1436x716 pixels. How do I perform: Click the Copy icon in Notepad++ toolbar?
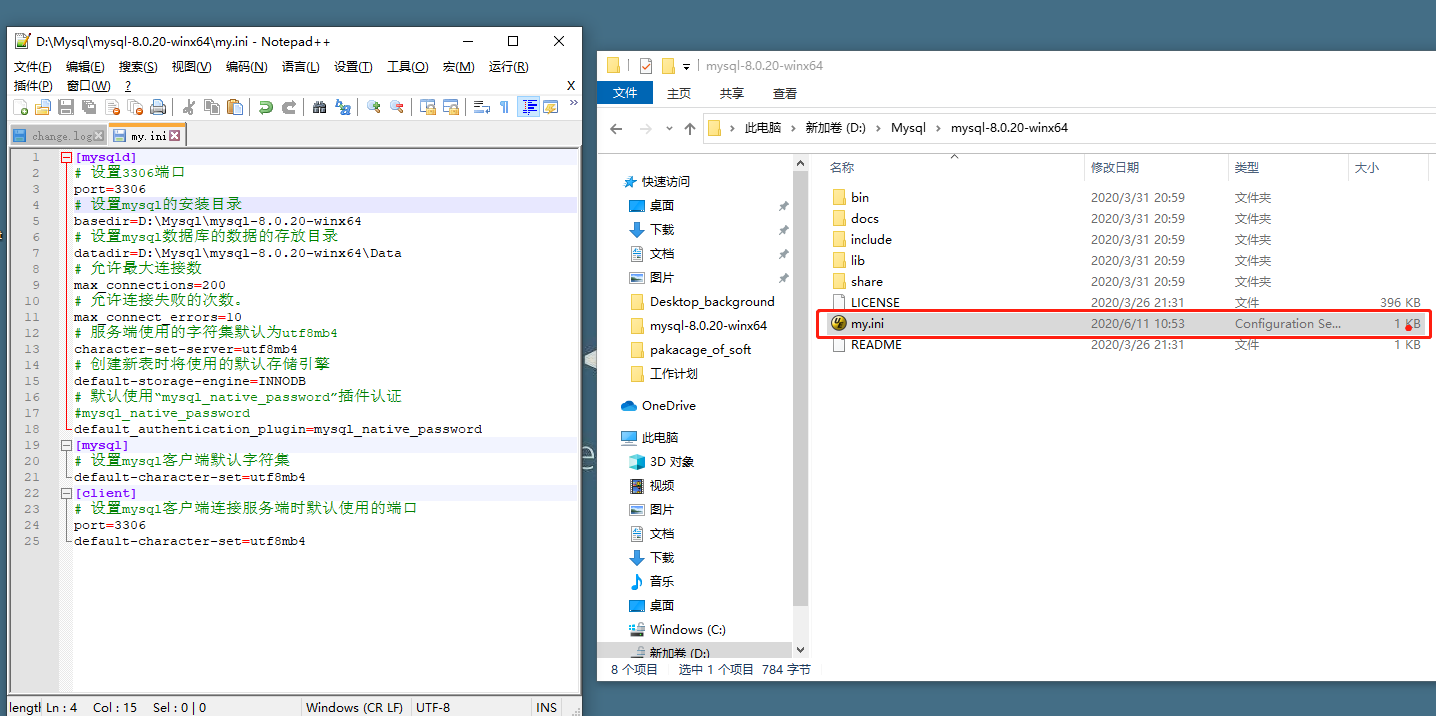tap(211, 107)
